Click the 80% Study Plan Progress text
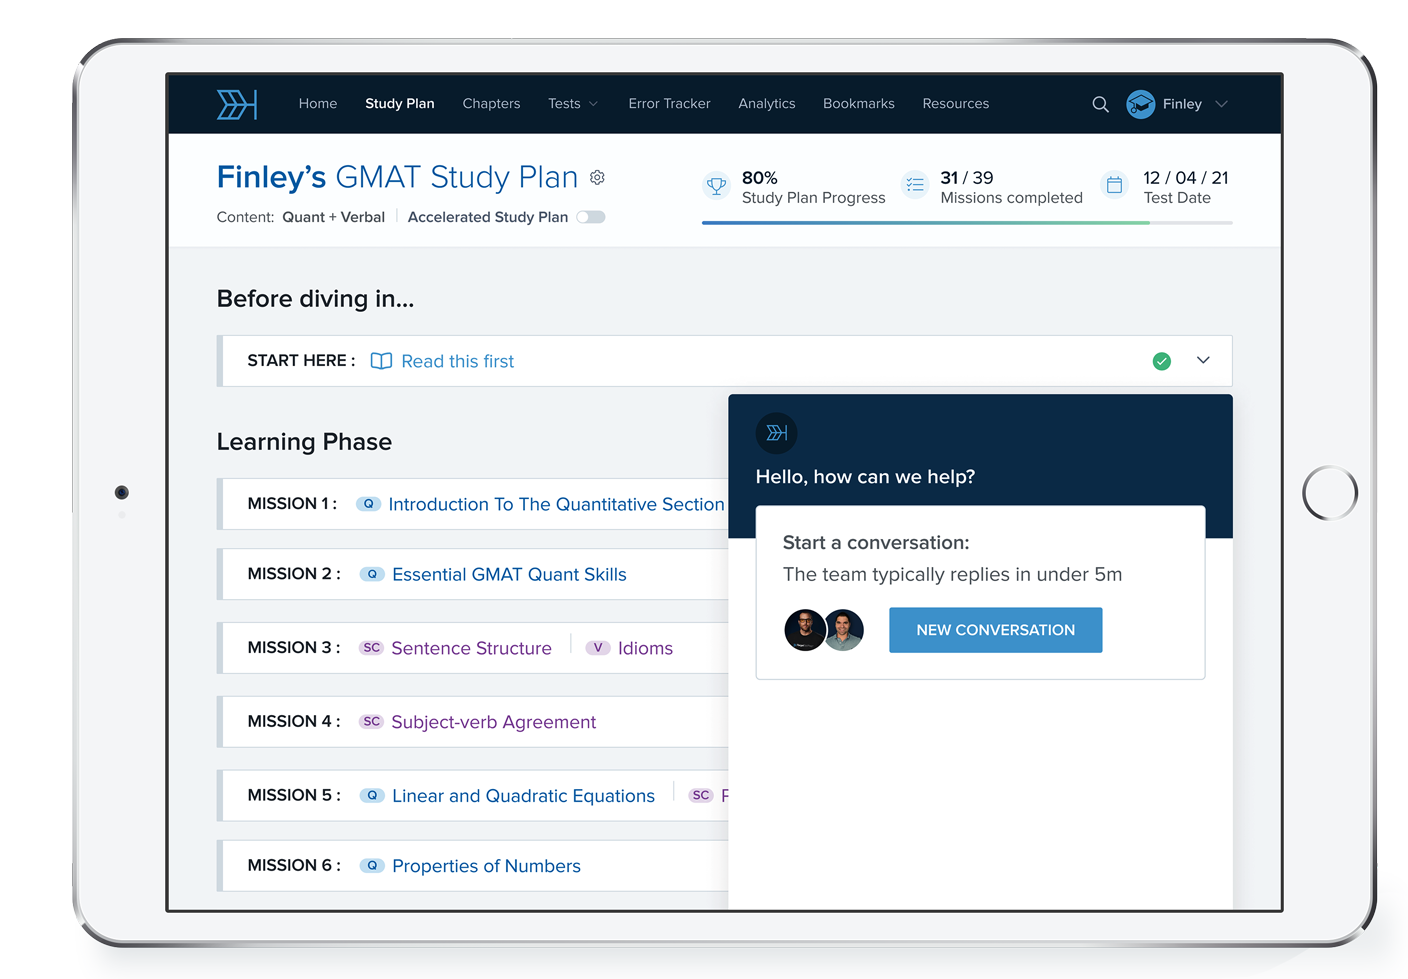 [x=814, y=187]
